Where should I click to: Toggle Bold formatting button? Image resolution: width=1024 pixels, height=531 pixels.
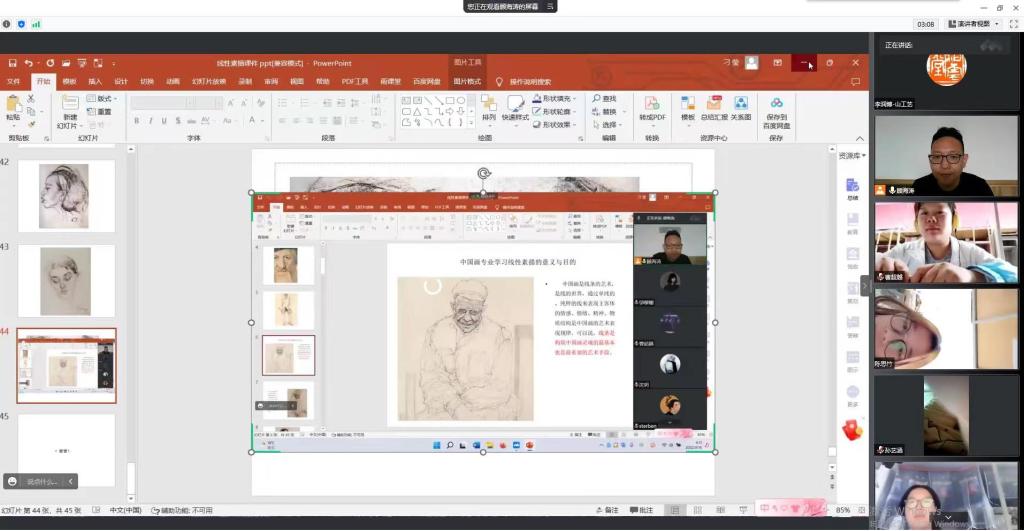click(x=137, y=121)
